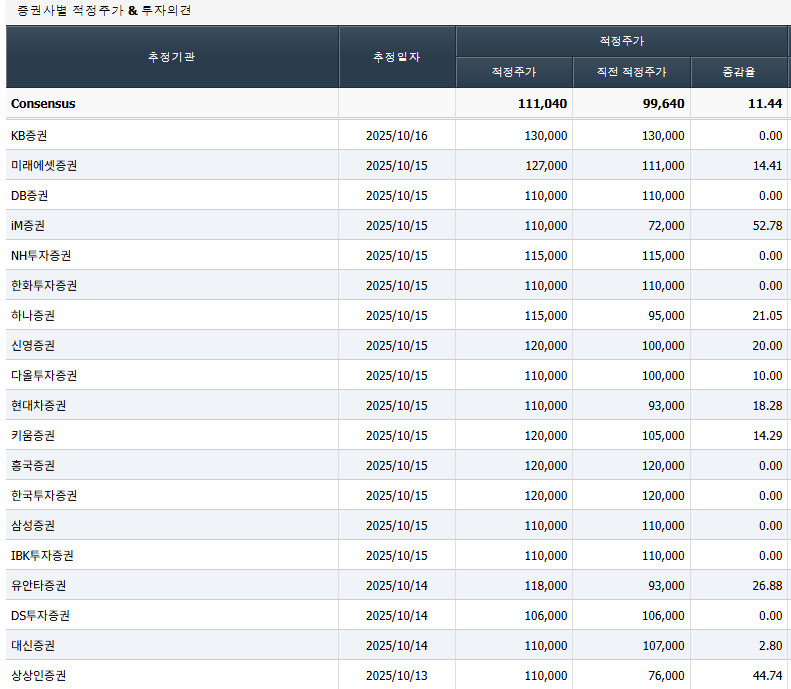Click the 2025/10/16 date cell
Screen dimensions: 791x689
[397, 136]
